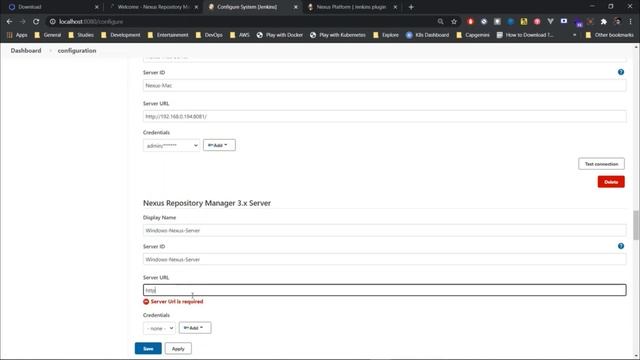The image size is (640, 360).
Task: Apply the configuration changes
Action: pos(178,349)
